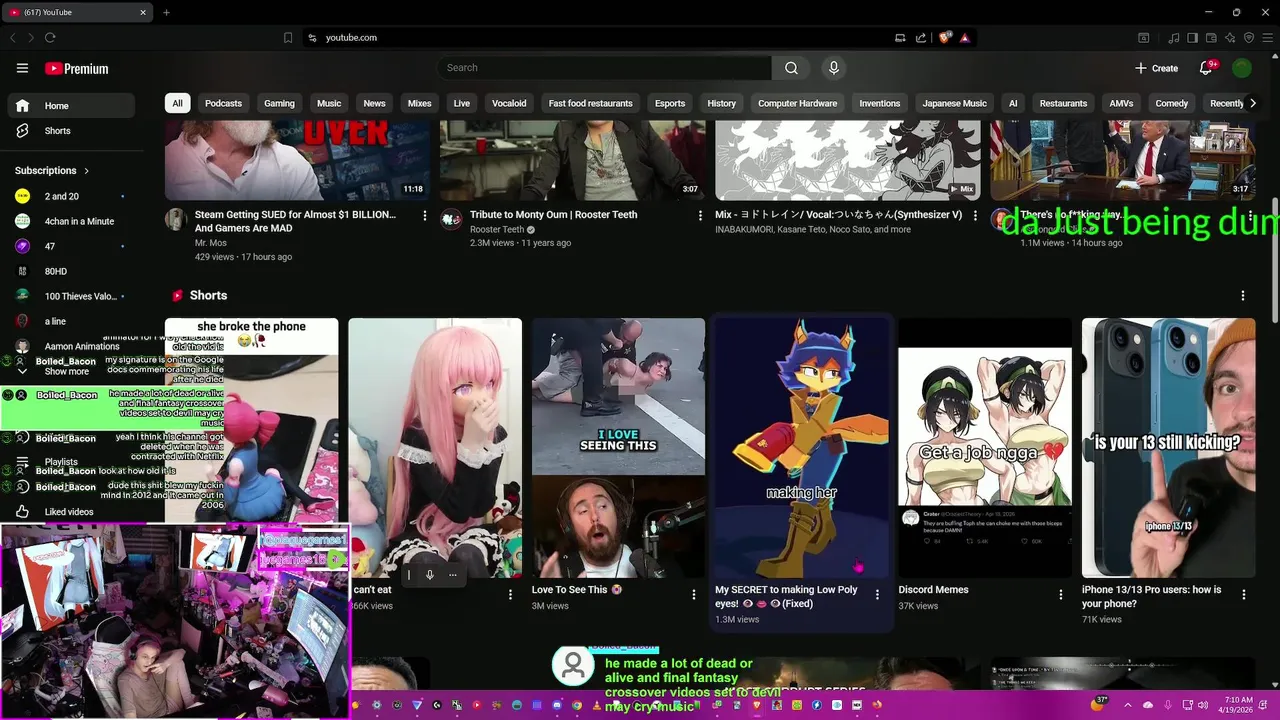Go back with the browser back arrow
Screen dimensions: 1280x720
pyautogui.click(x=13, y=38)
